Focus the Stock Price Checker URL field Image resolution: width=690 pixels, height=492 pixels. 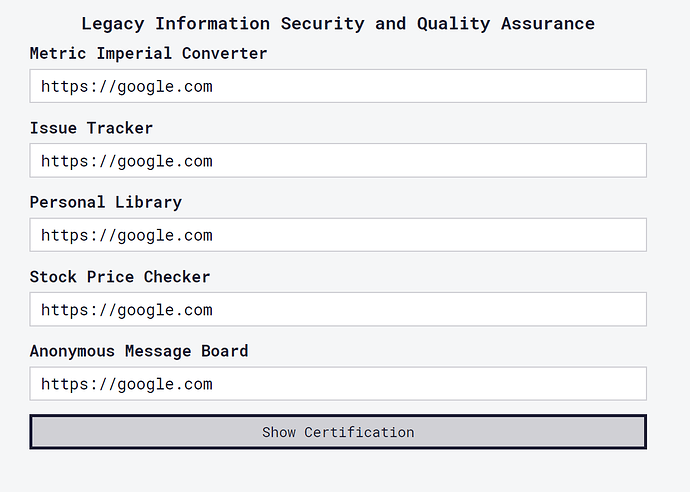tap(338, 309)
